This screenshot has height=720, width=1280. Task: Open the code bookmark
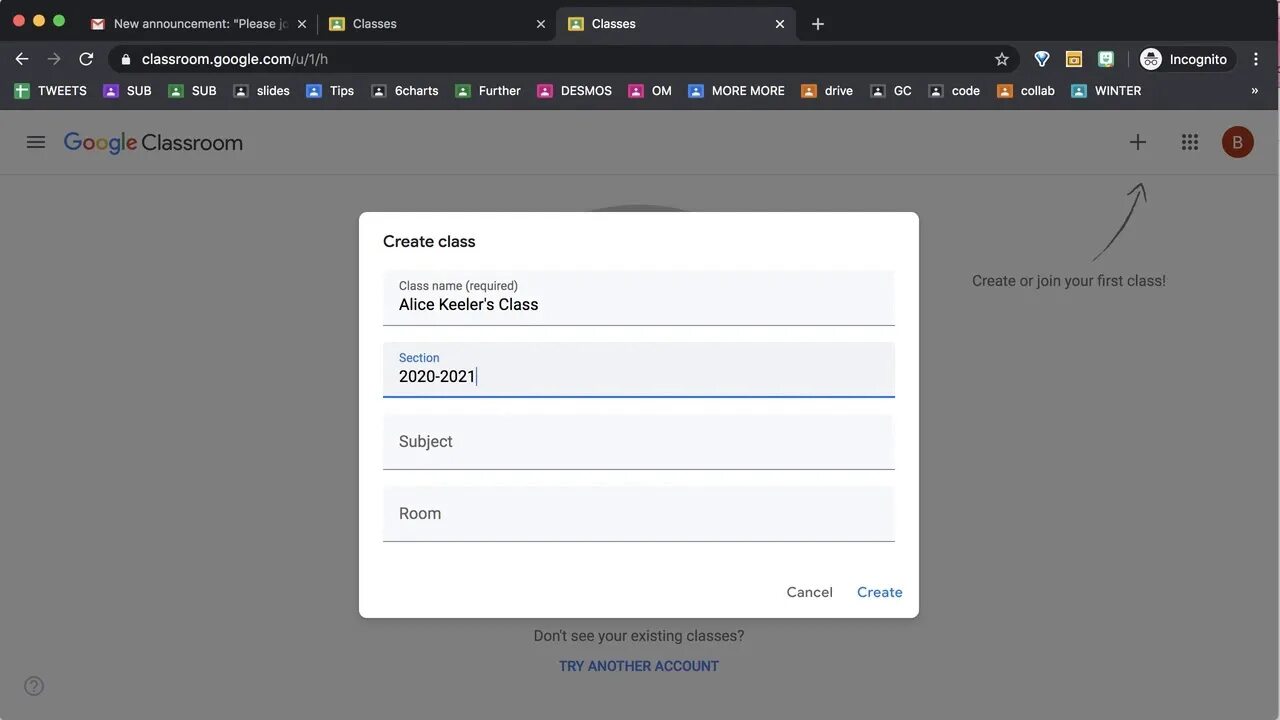(x=954, y=91)
